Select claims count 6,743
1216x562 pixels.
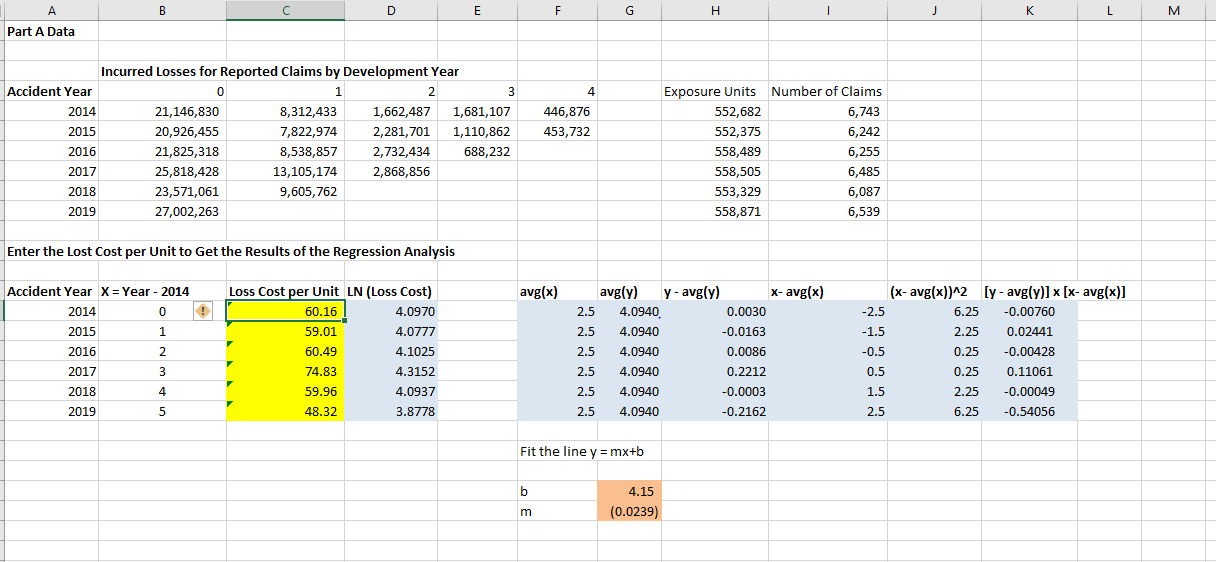pos(863,111)
